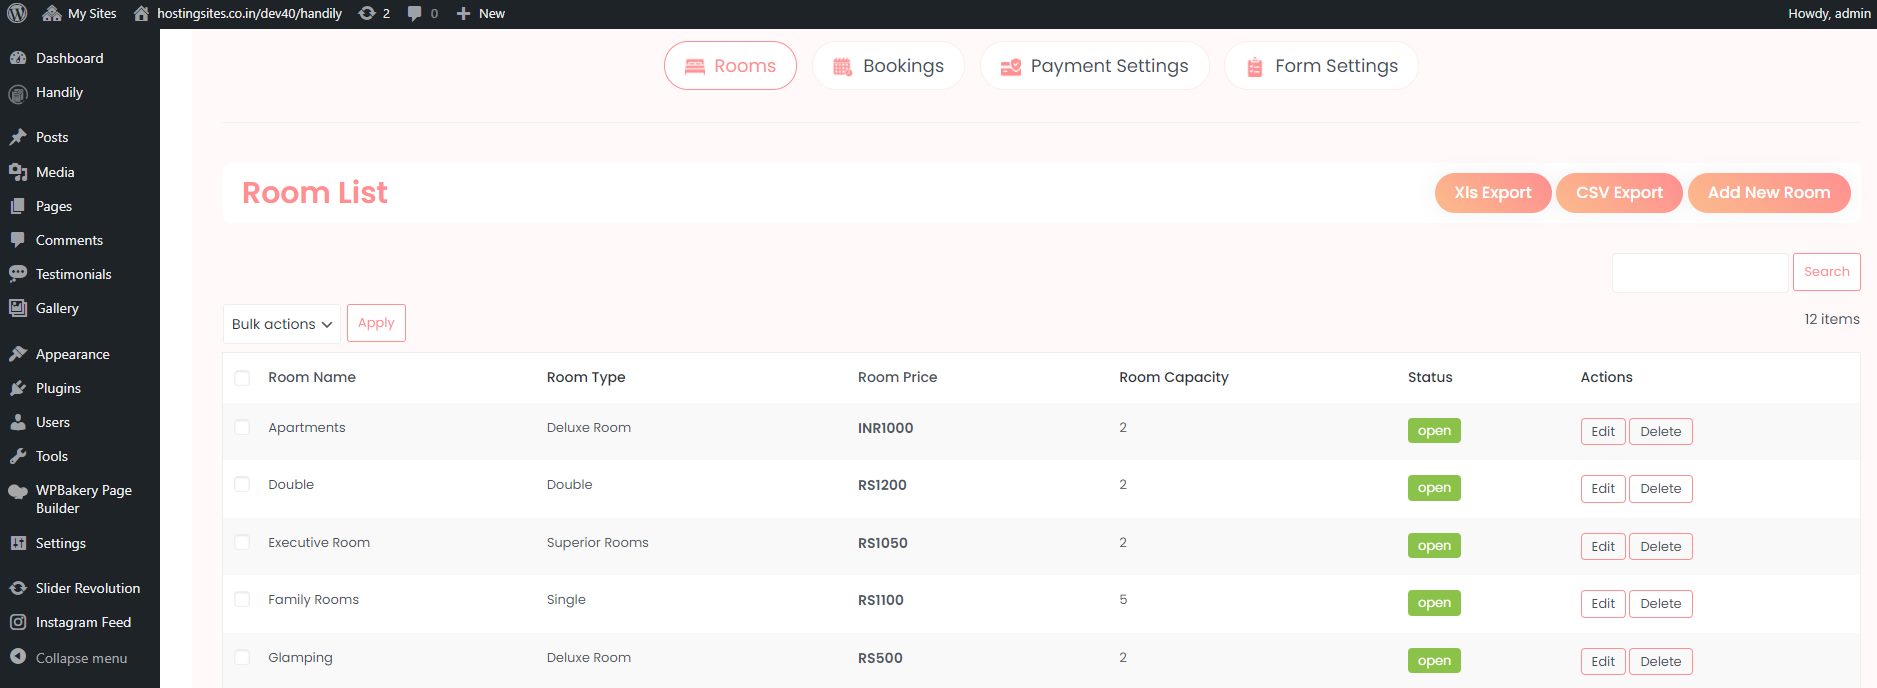1877x688 pixels.
Task: Click the WordPress logo icon
Action: pyautogui.click(x=17, y=13)
